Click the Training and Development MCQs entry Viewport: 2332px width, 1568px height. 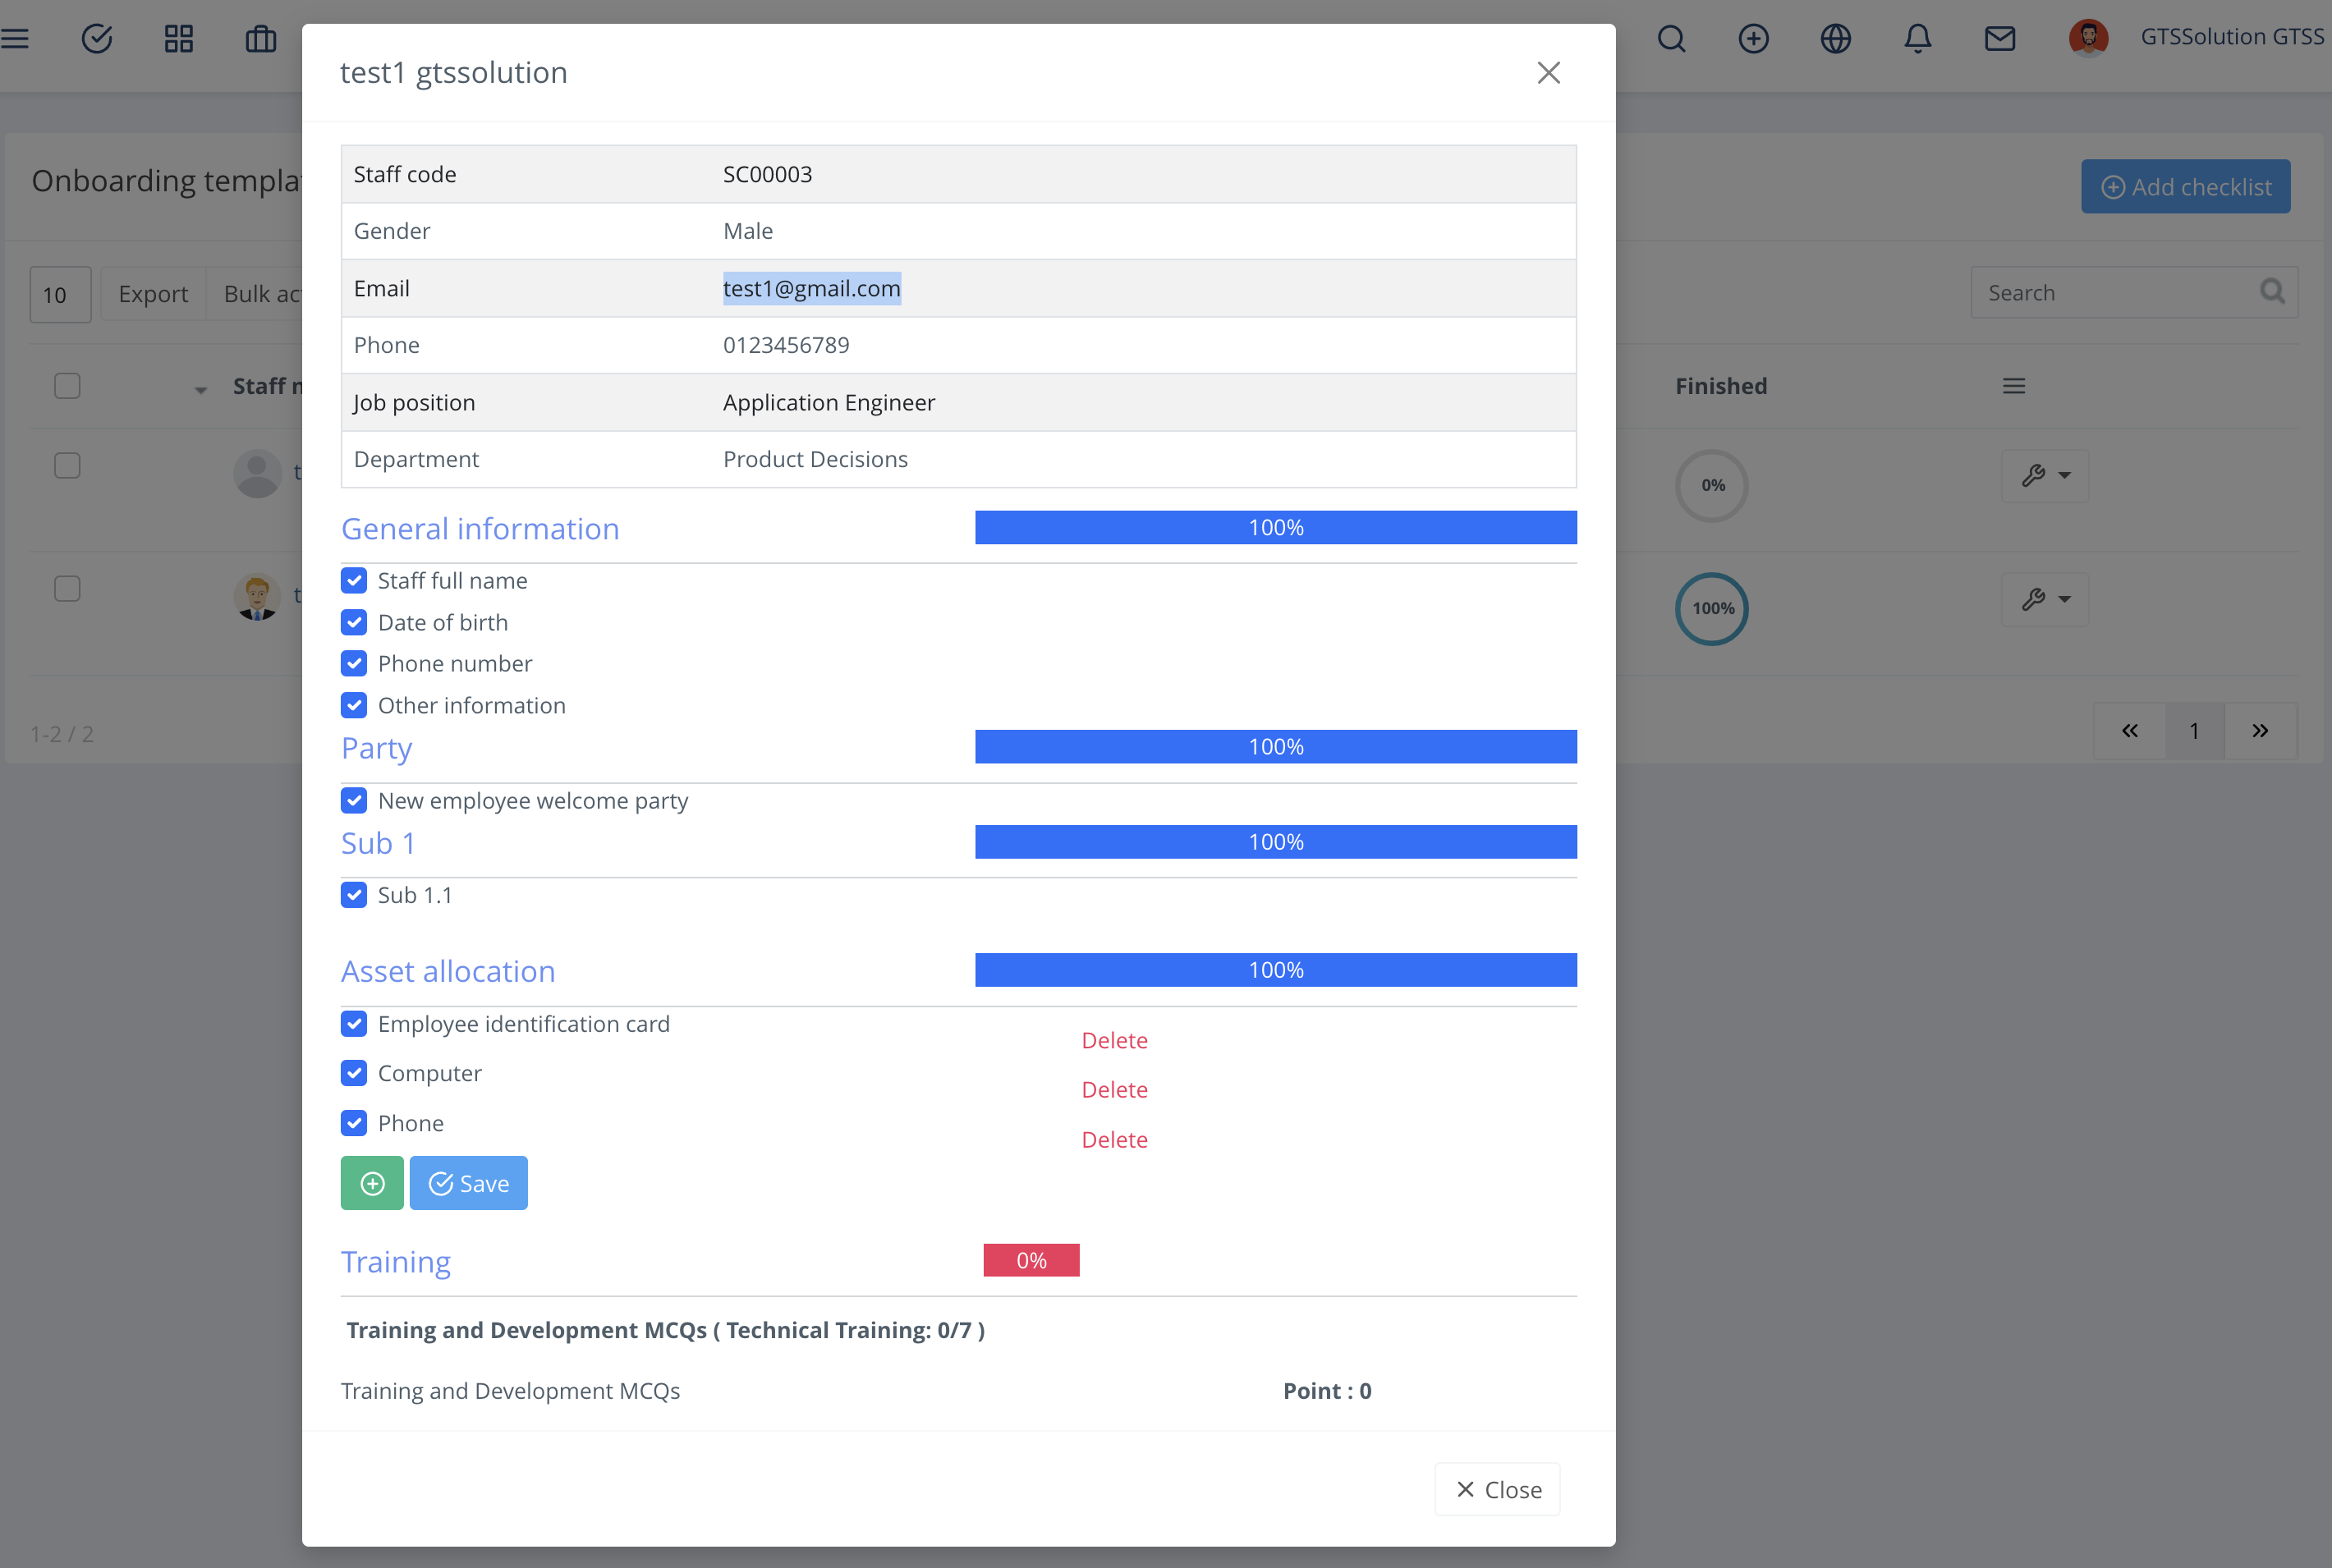pyautogui.click(x=510, y=1391)
